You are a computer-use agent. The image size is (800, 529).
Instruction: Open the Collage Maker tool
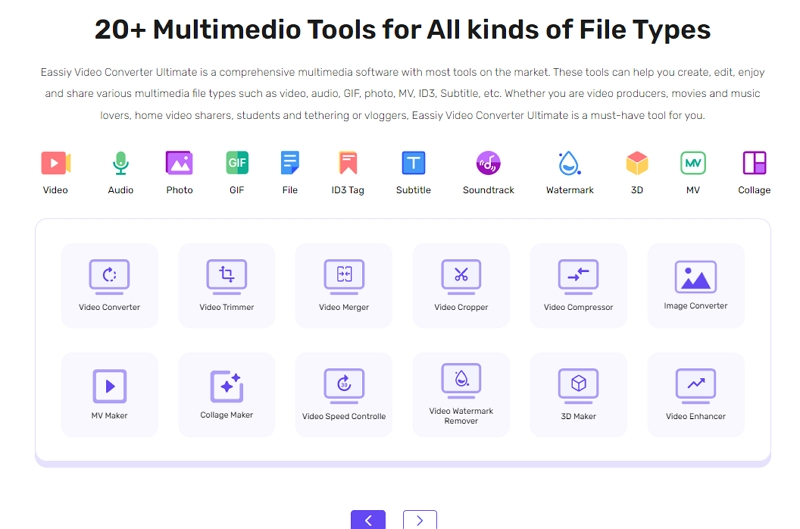click(226, 394)
